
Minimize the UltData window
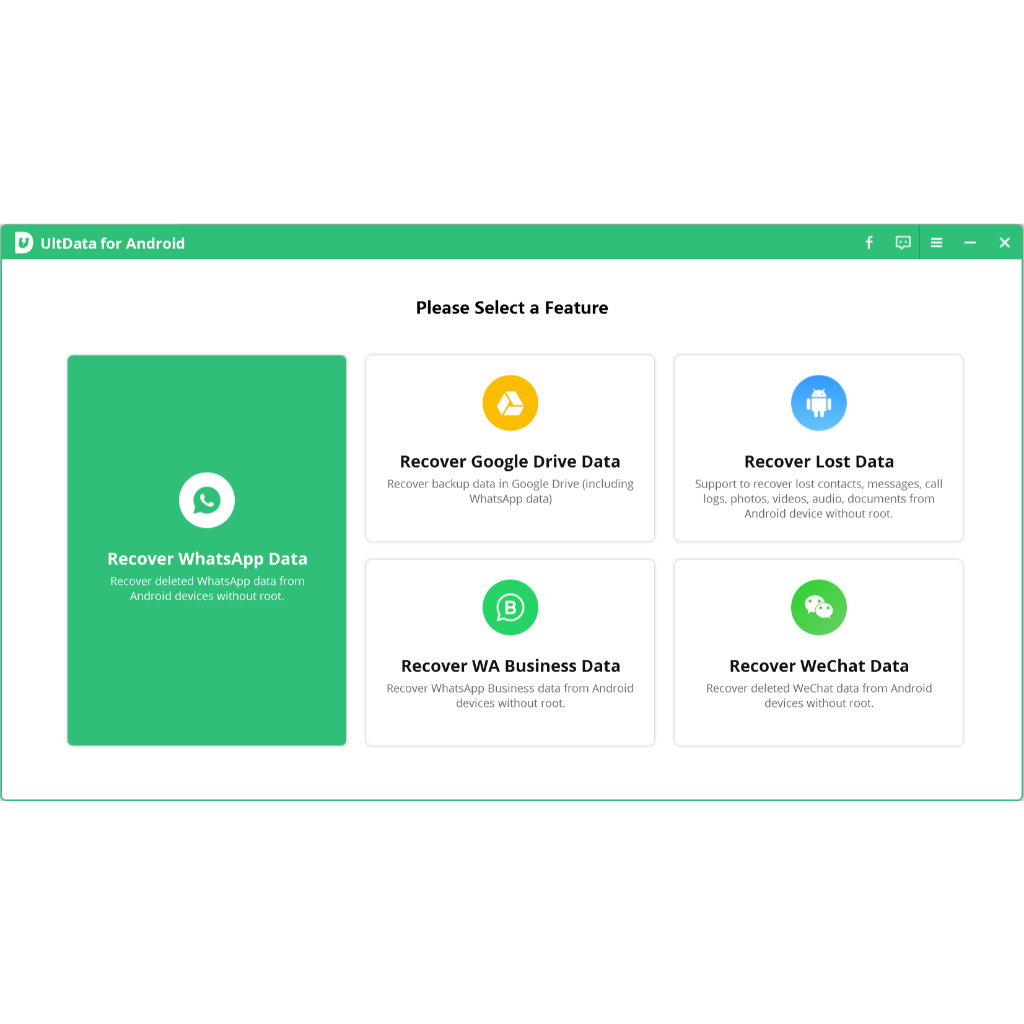point(970,243)
